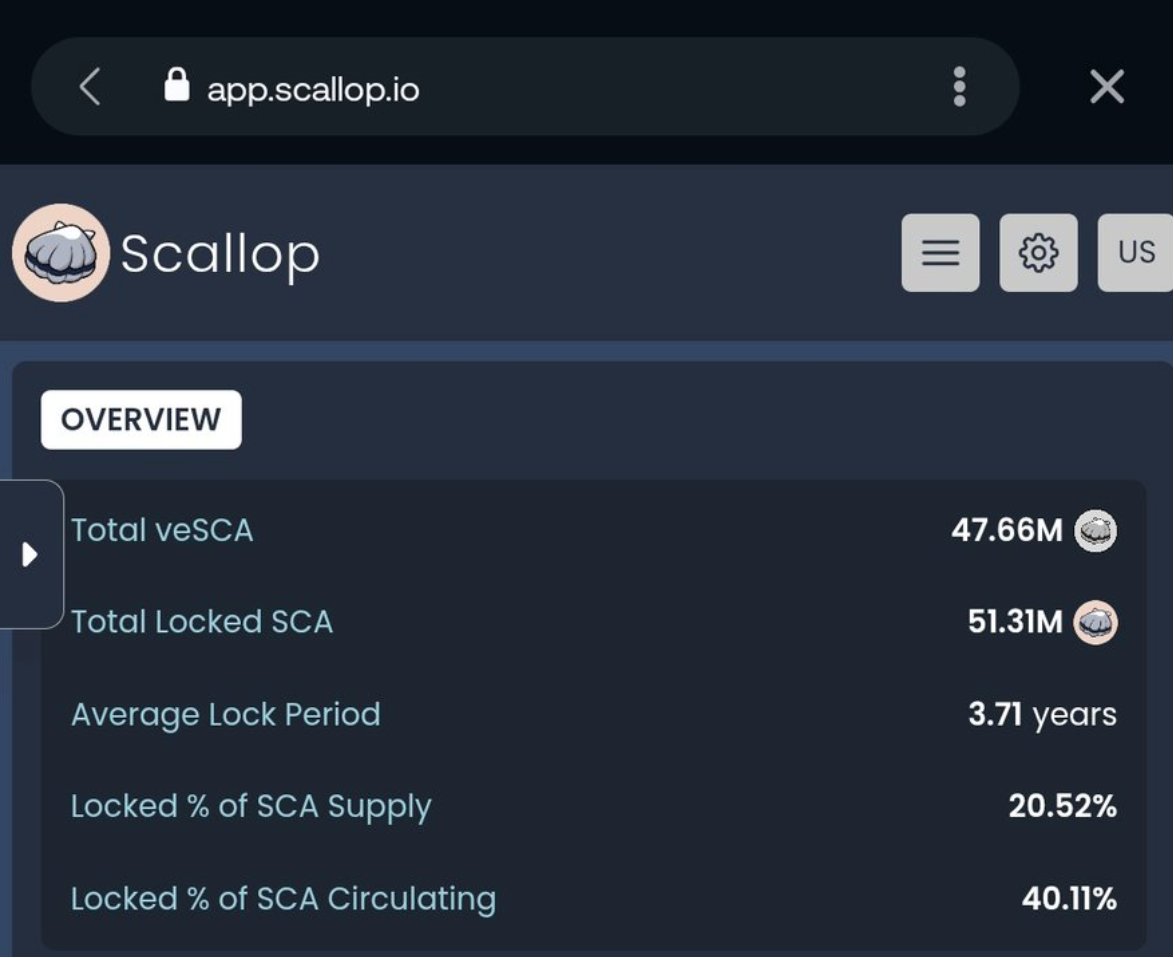This screenshot has width=1174, height=958.
Task: Click the Total Locked SCA label
Action: pos(202,622)
